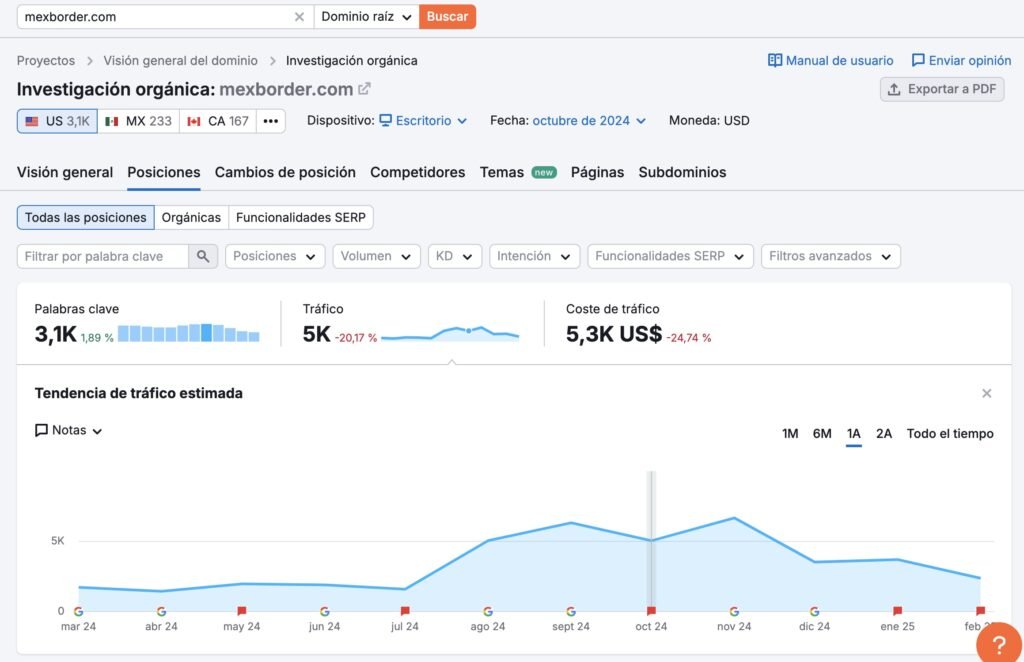Switch to Subdominios tab

pos(682,172)
